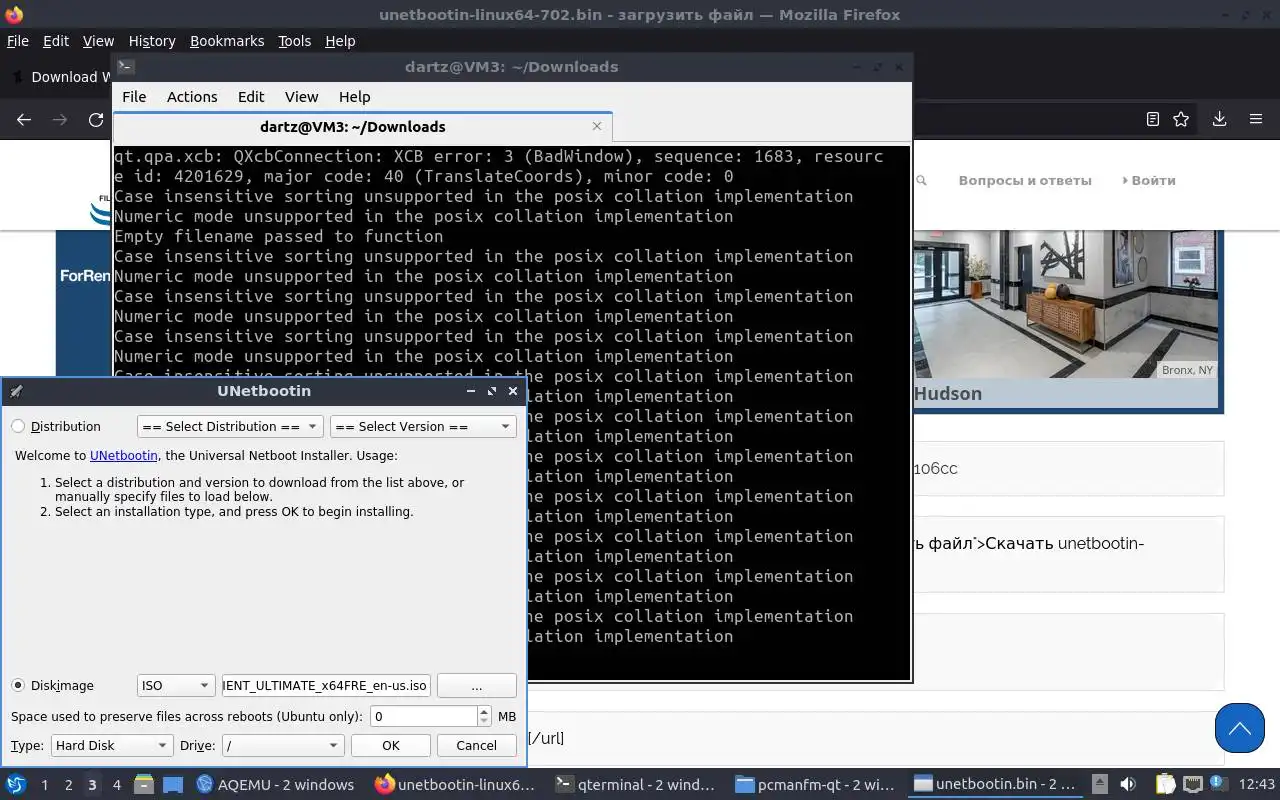Image resolution: width=1280 pixels, height=800 pixels.
Task: Open Help menu in qterminal
Action: pos(355,97)
